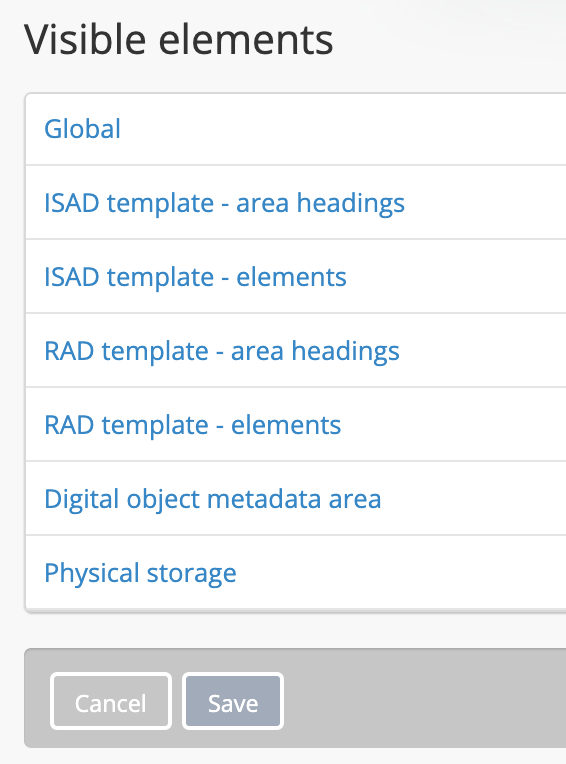Choose the RAD area headings row
Screen dimensions: 566x764
pos(296,350)
